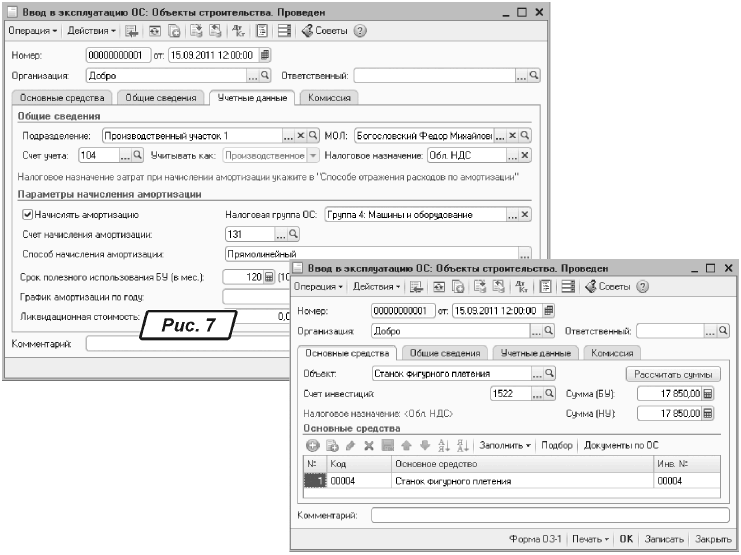Viewport: 741px width, 555px height.
Task: Open the Операция dropdown in front window
Action: (x=314, y=287)
